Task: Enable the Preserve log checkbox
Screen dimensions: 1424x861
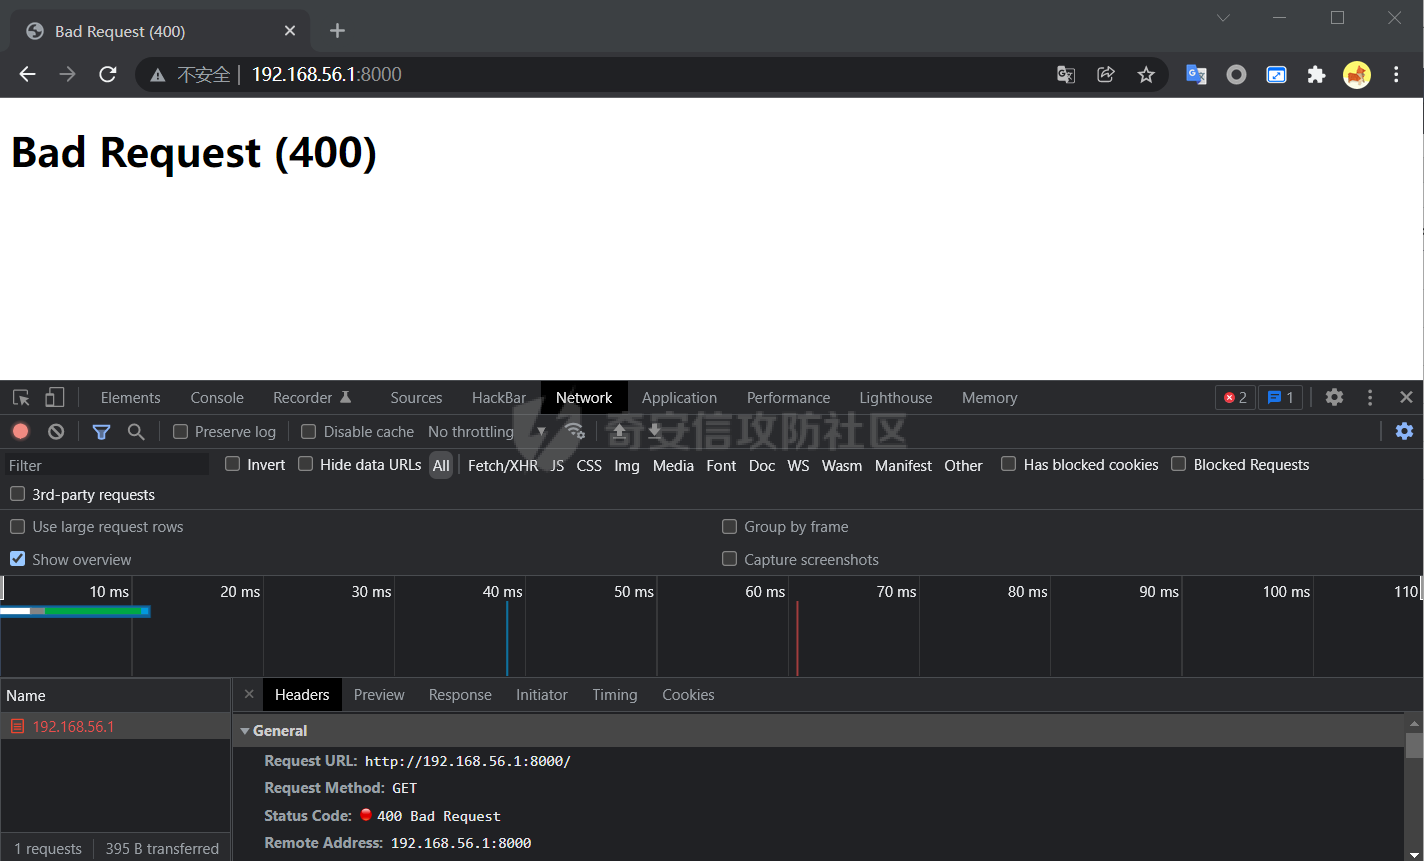Action: (181, 431)
